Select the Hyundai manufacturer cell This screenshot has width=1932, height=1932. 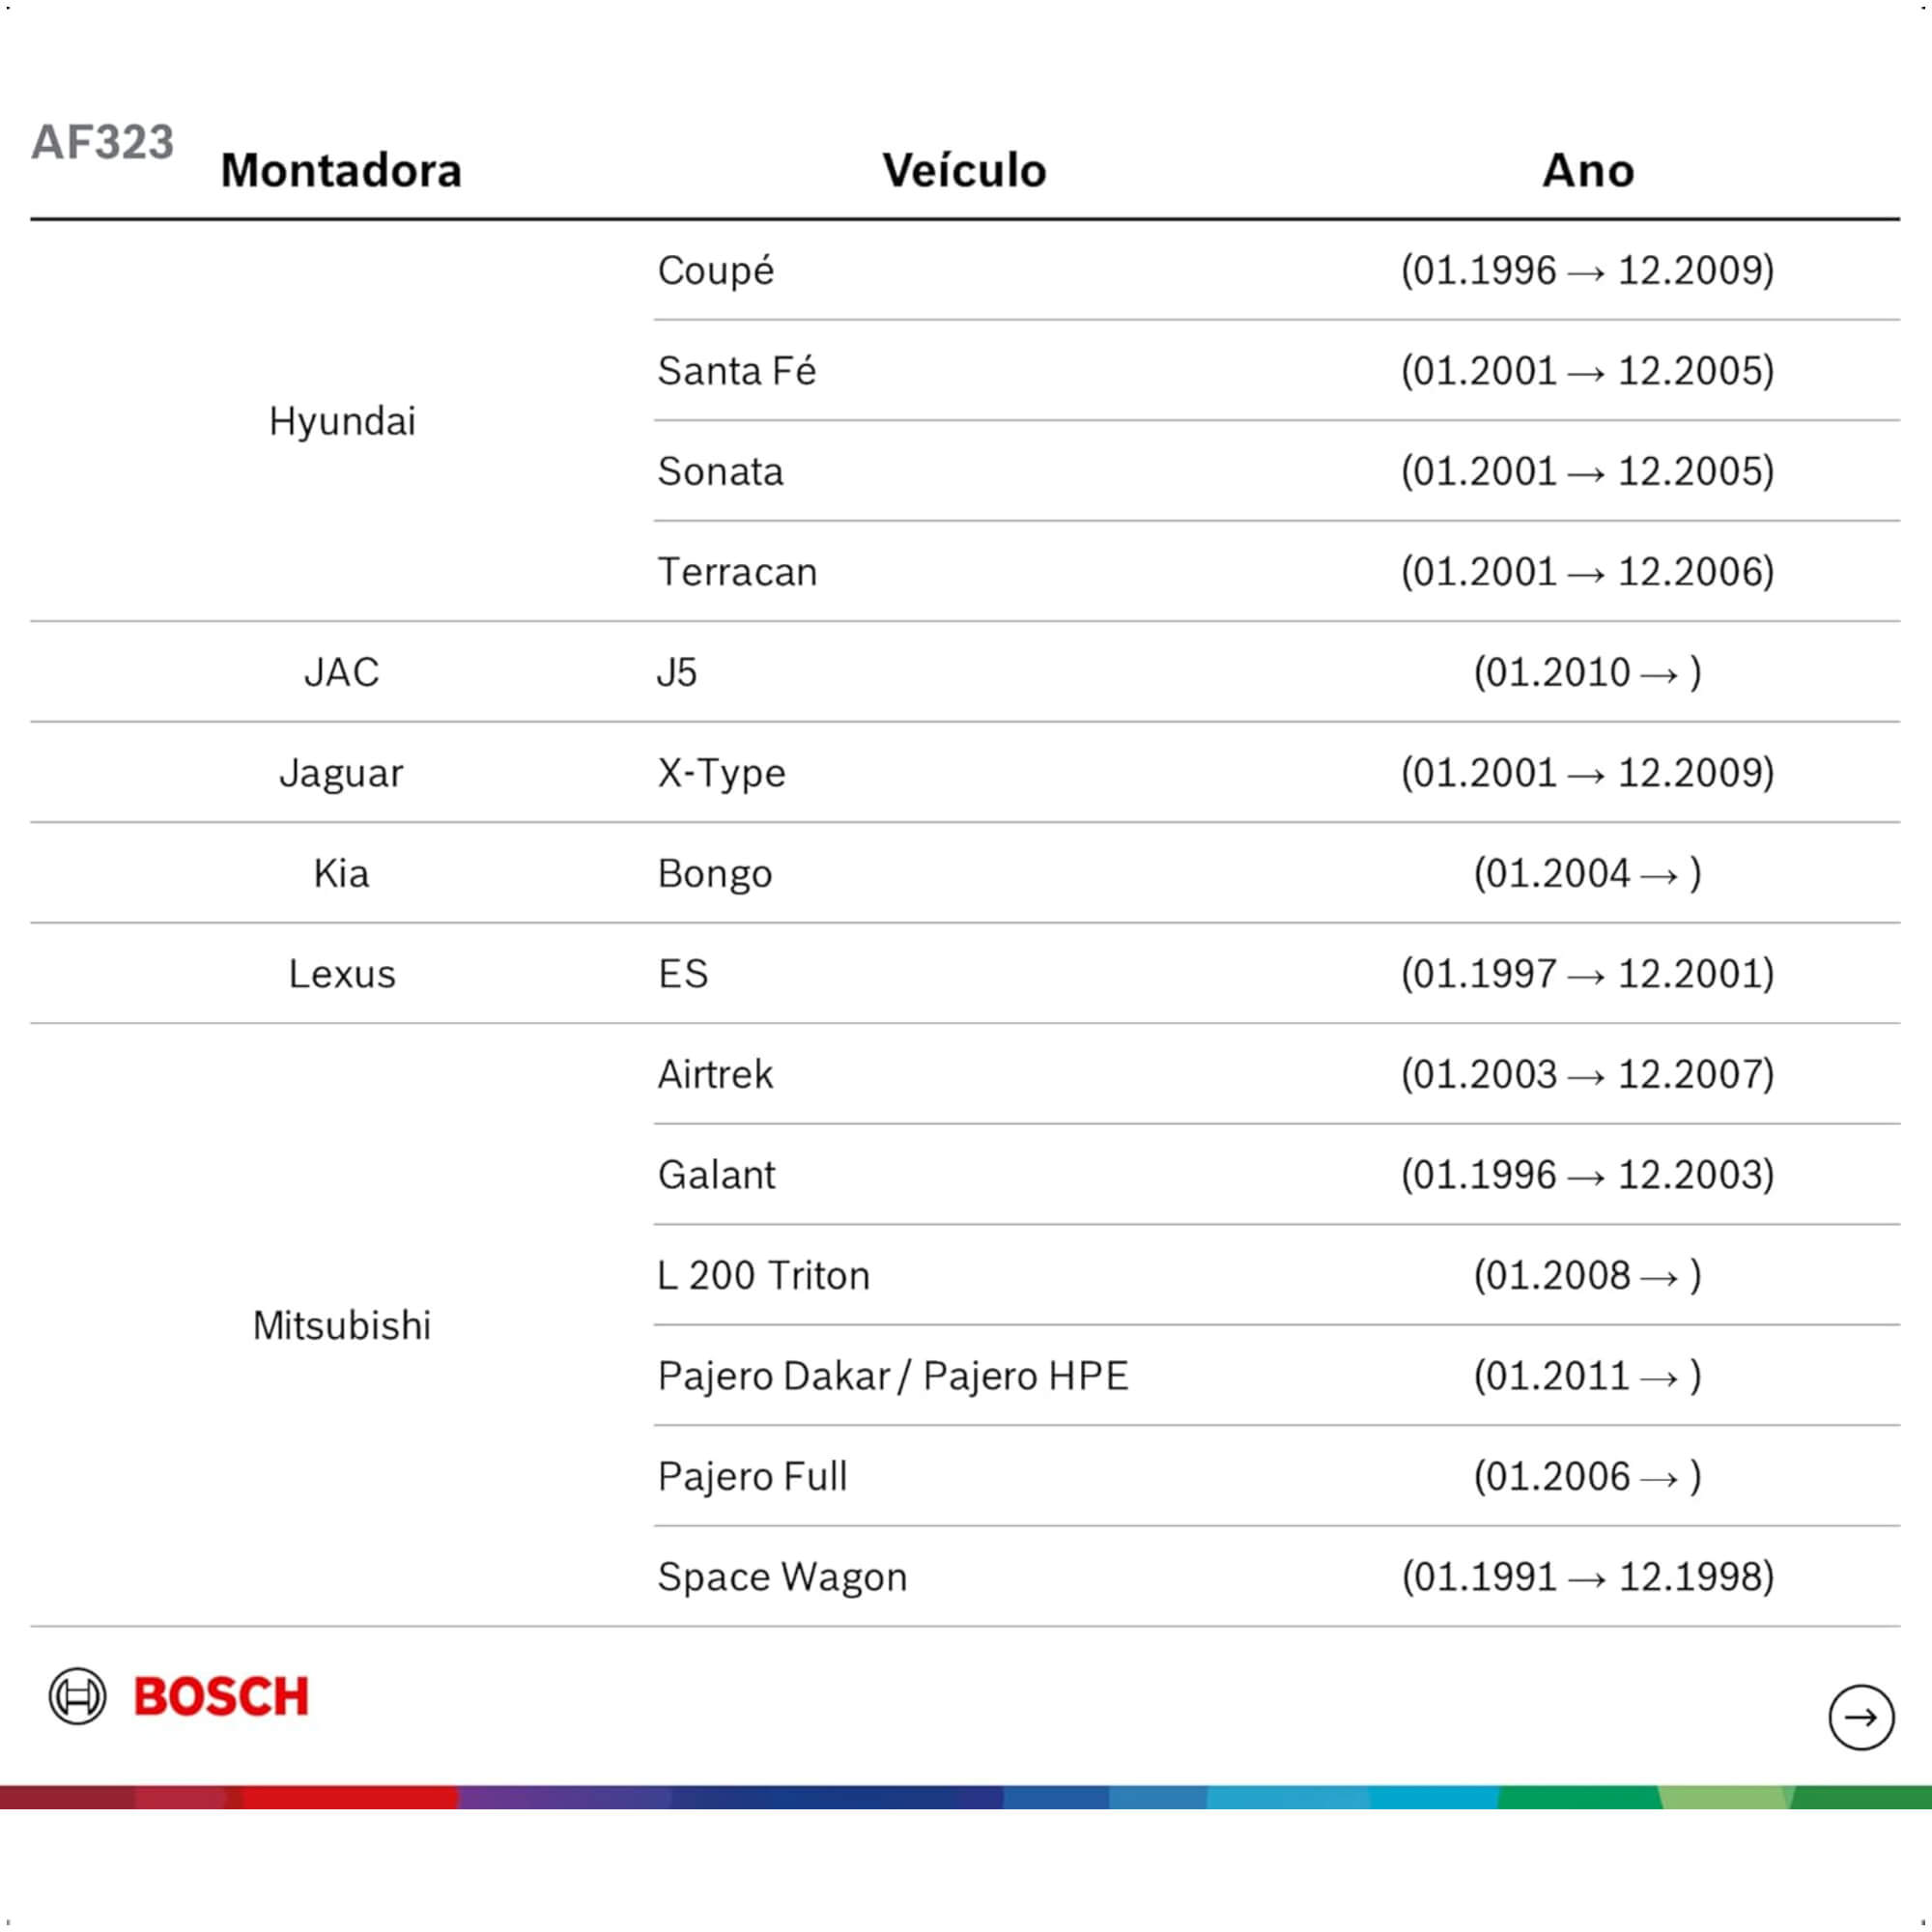[342, 421]
